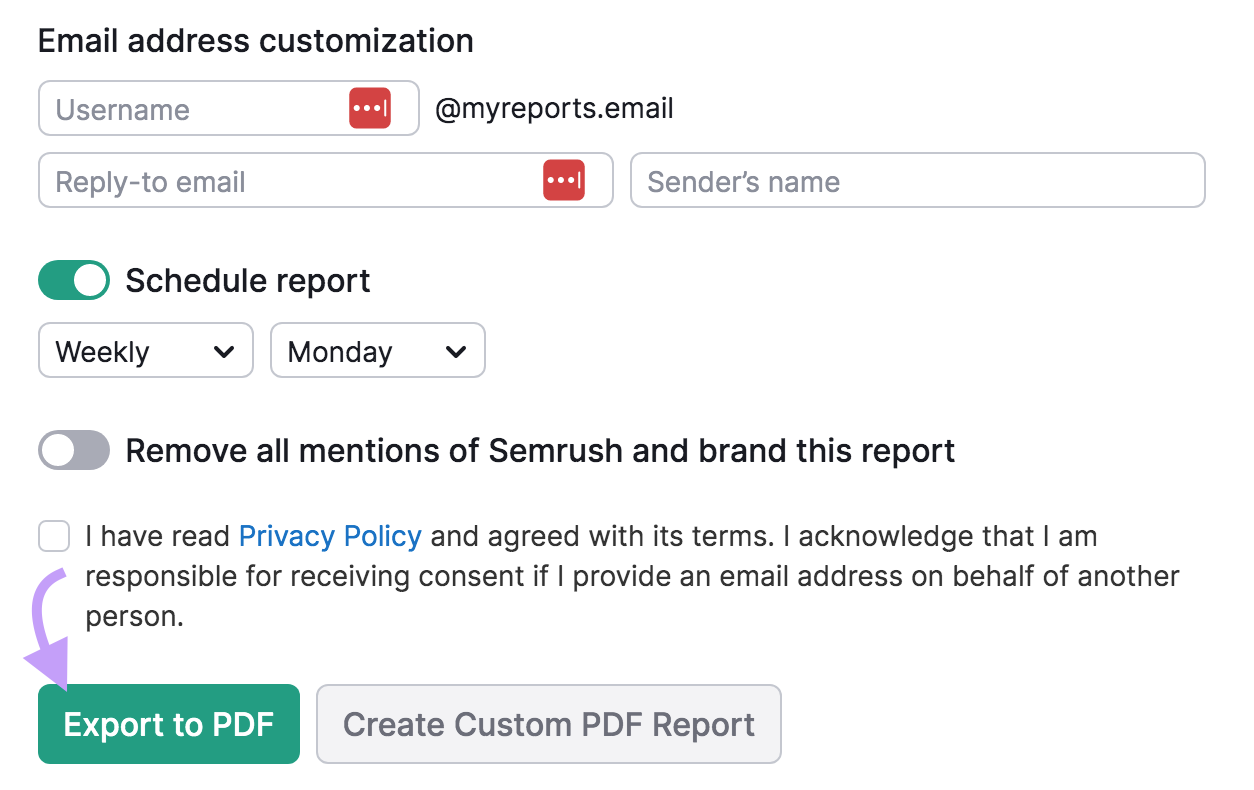Select the @myreports.email domain text
This screenshot has width=1254, height=790.
(554, 109)
